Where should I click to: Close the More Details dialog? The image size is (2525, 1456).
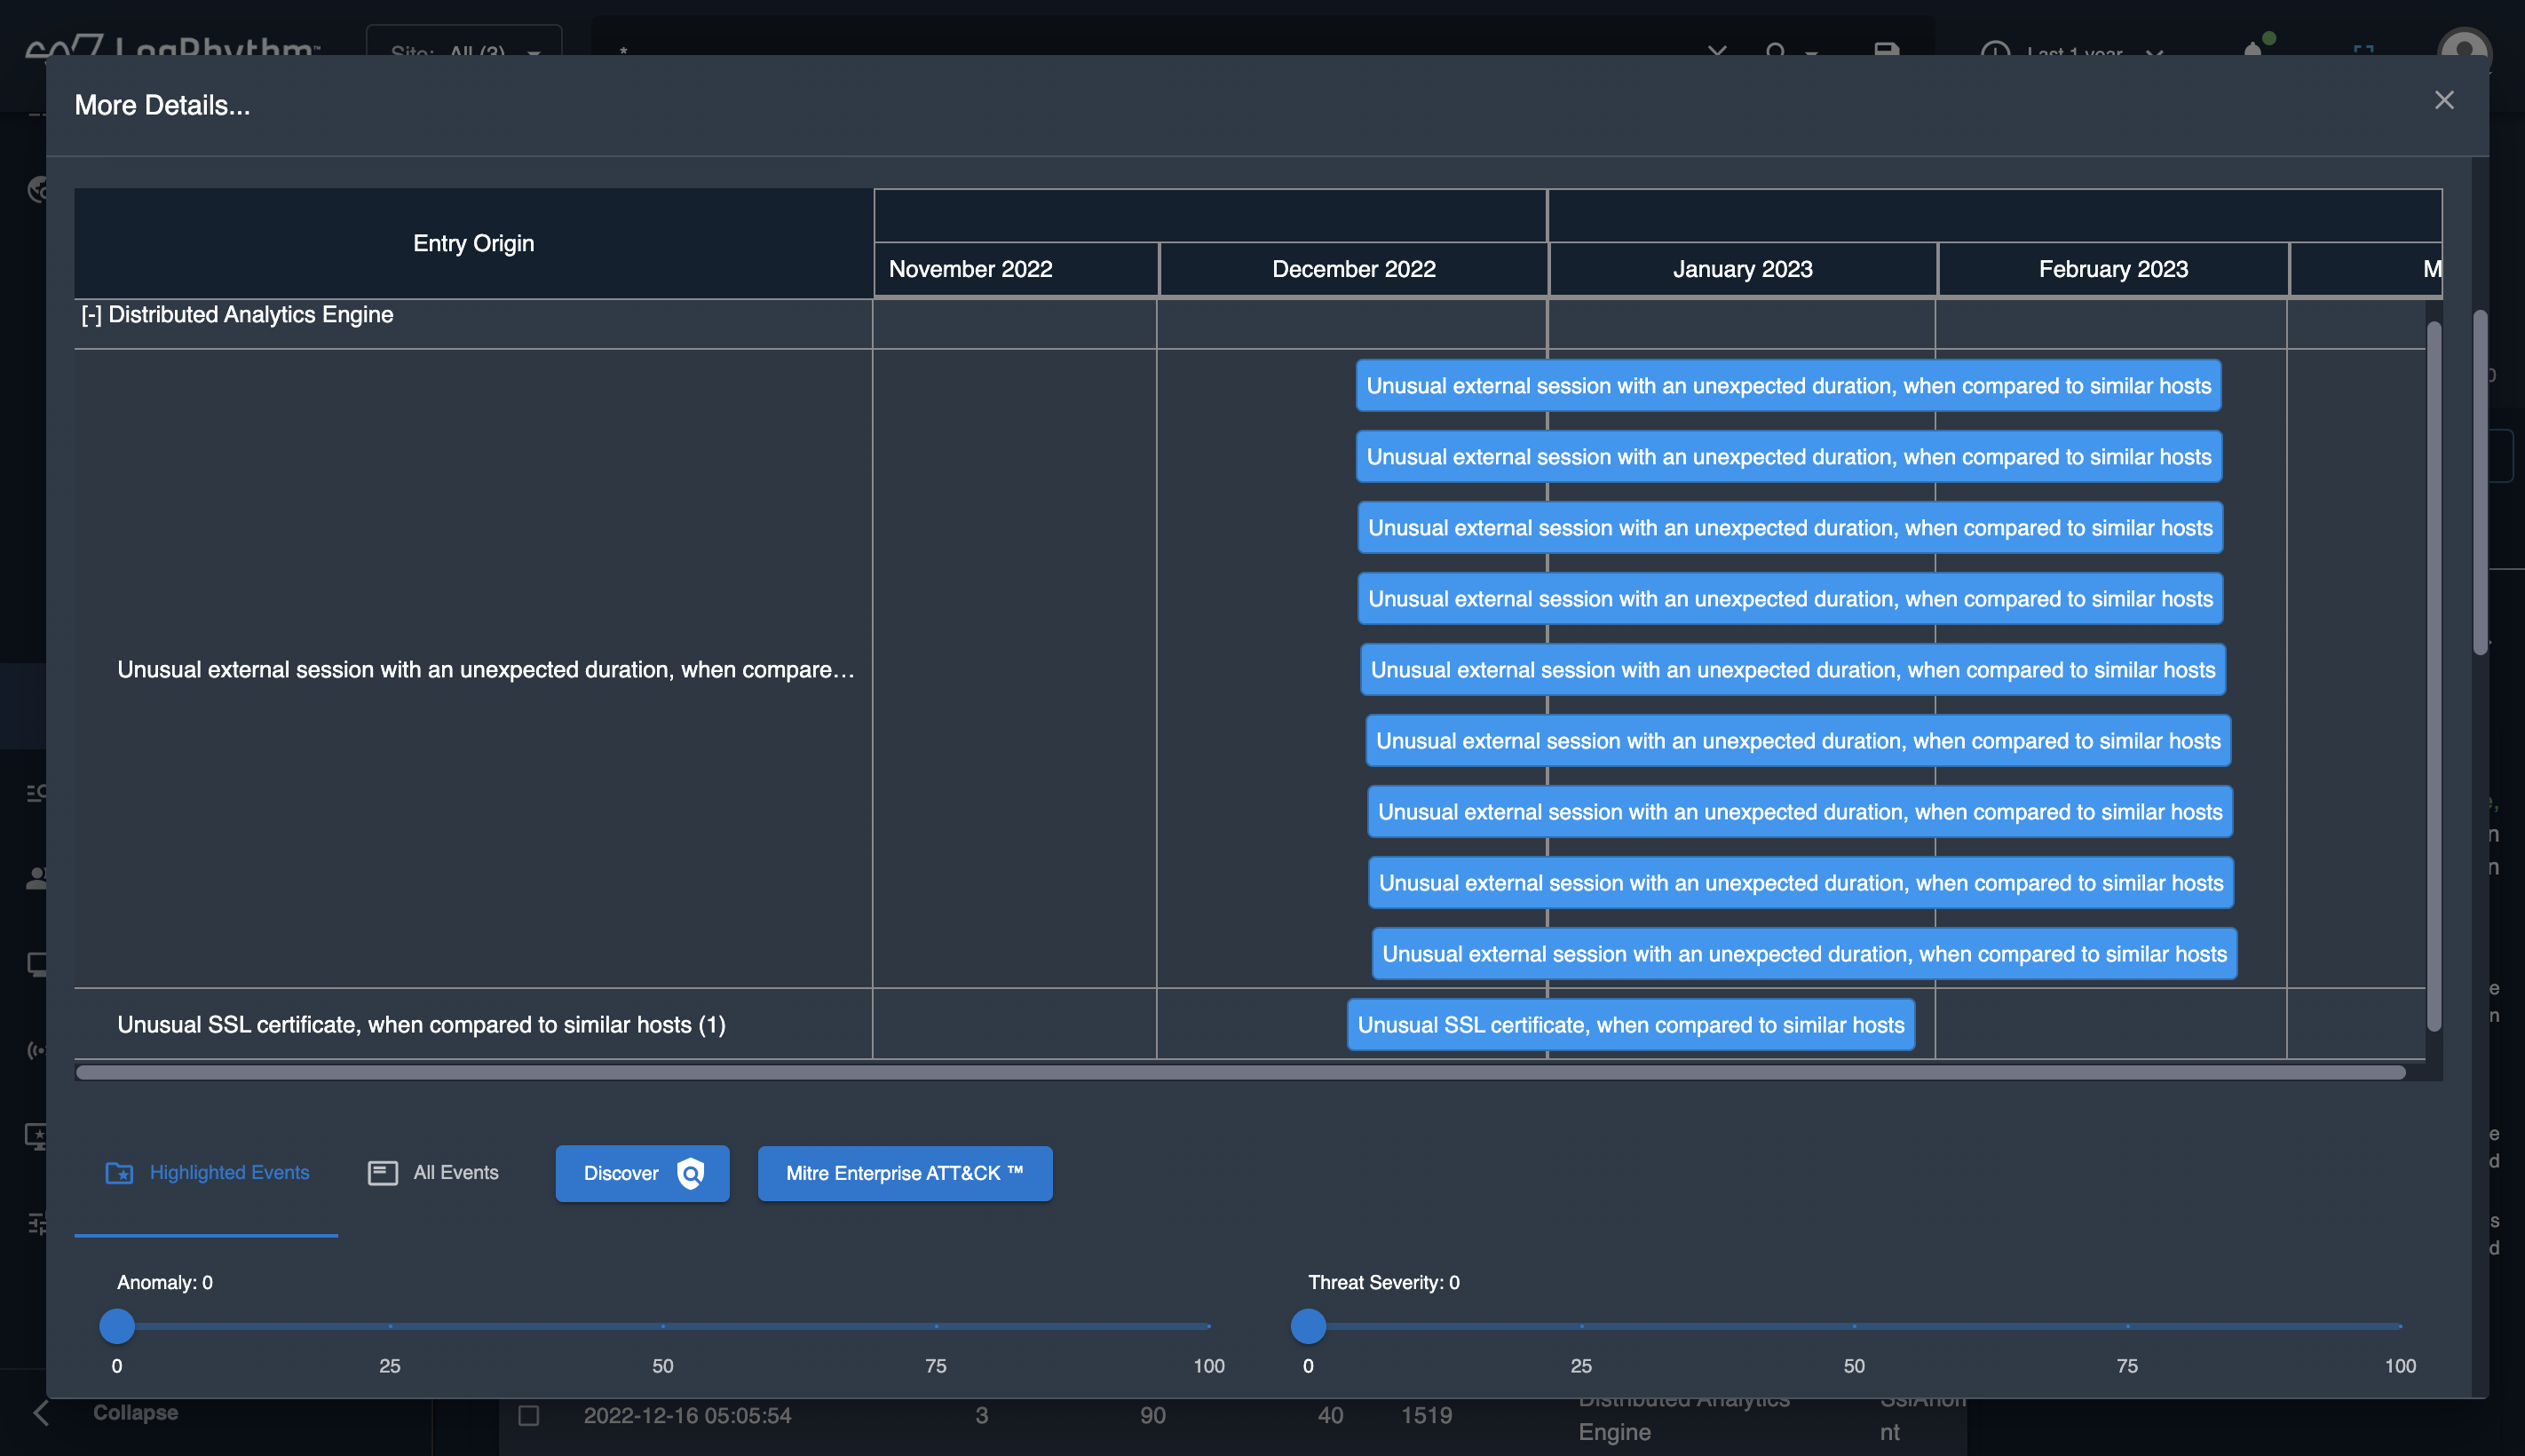(x=2443, y=100)
